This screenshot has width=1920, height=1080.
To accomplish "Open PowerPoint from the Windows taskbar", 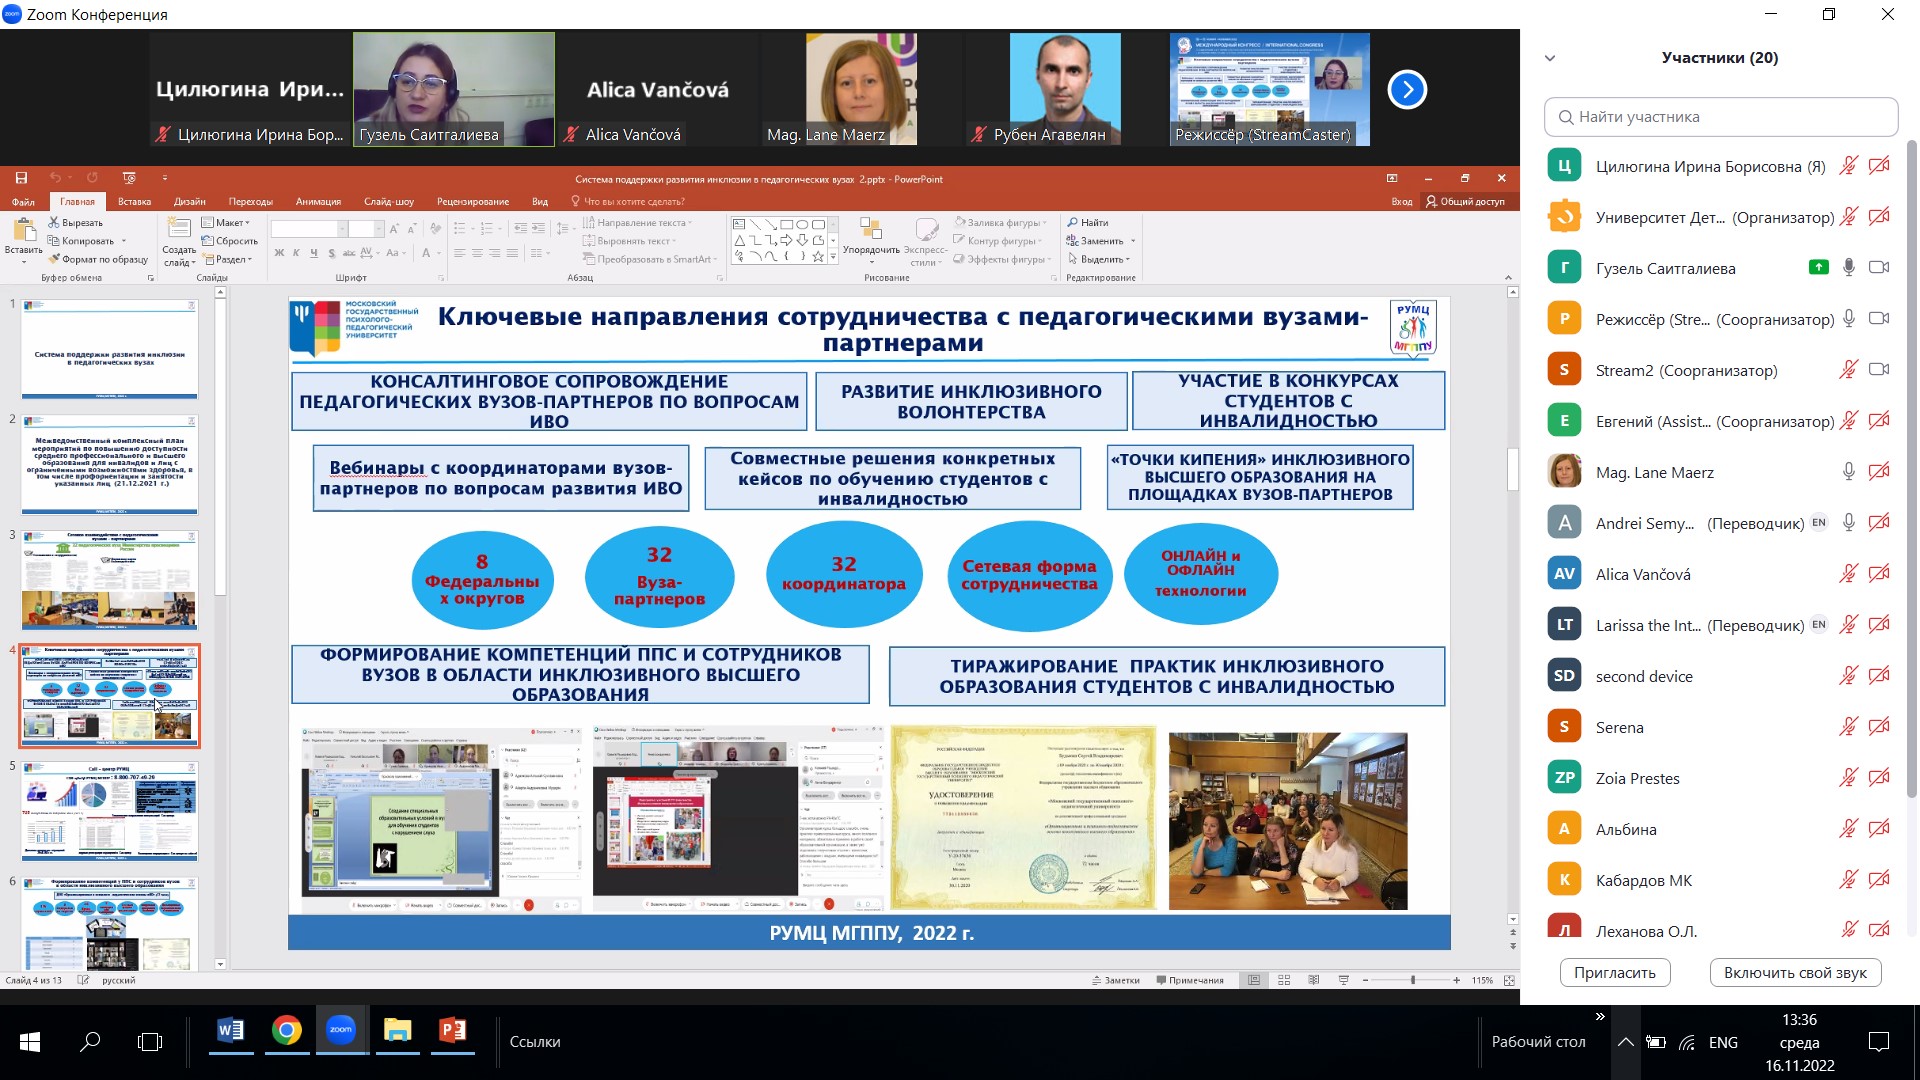I will [453, 1030].
